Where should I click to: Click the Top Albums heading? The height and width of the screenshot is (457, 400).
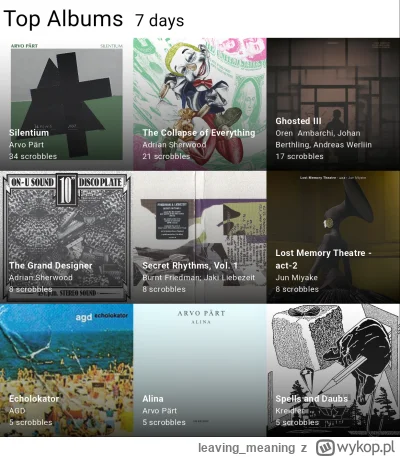click(x=63, y=18)
